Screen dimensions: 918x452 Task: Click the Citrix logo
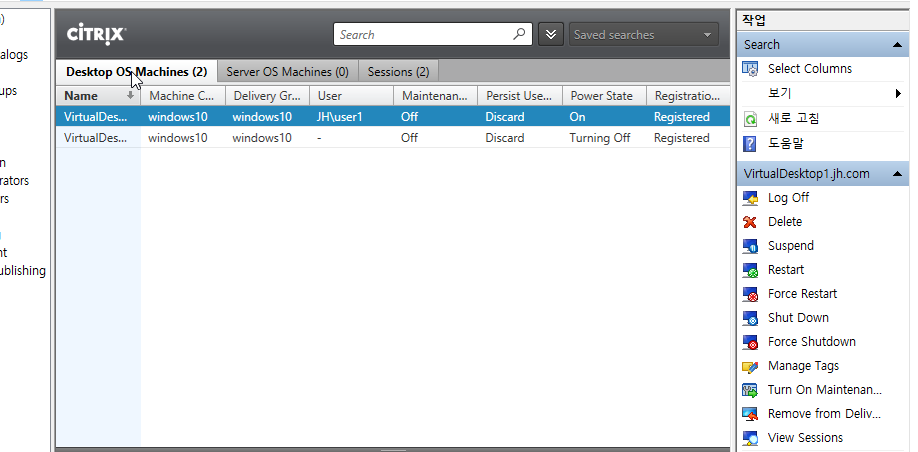pos(96,35)
